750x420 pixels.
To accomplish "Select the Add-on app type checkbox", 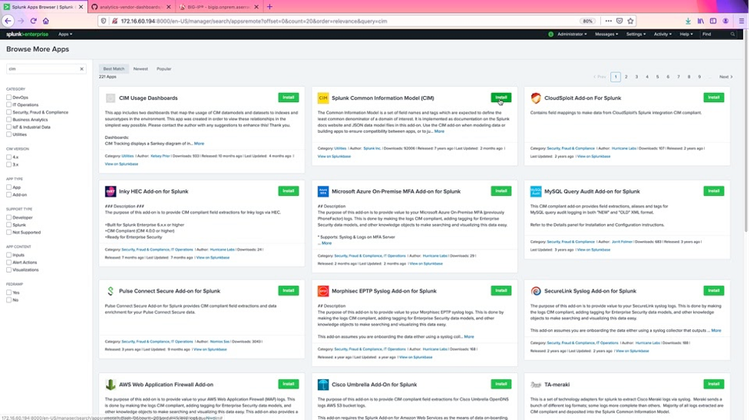I will point(9,195).
